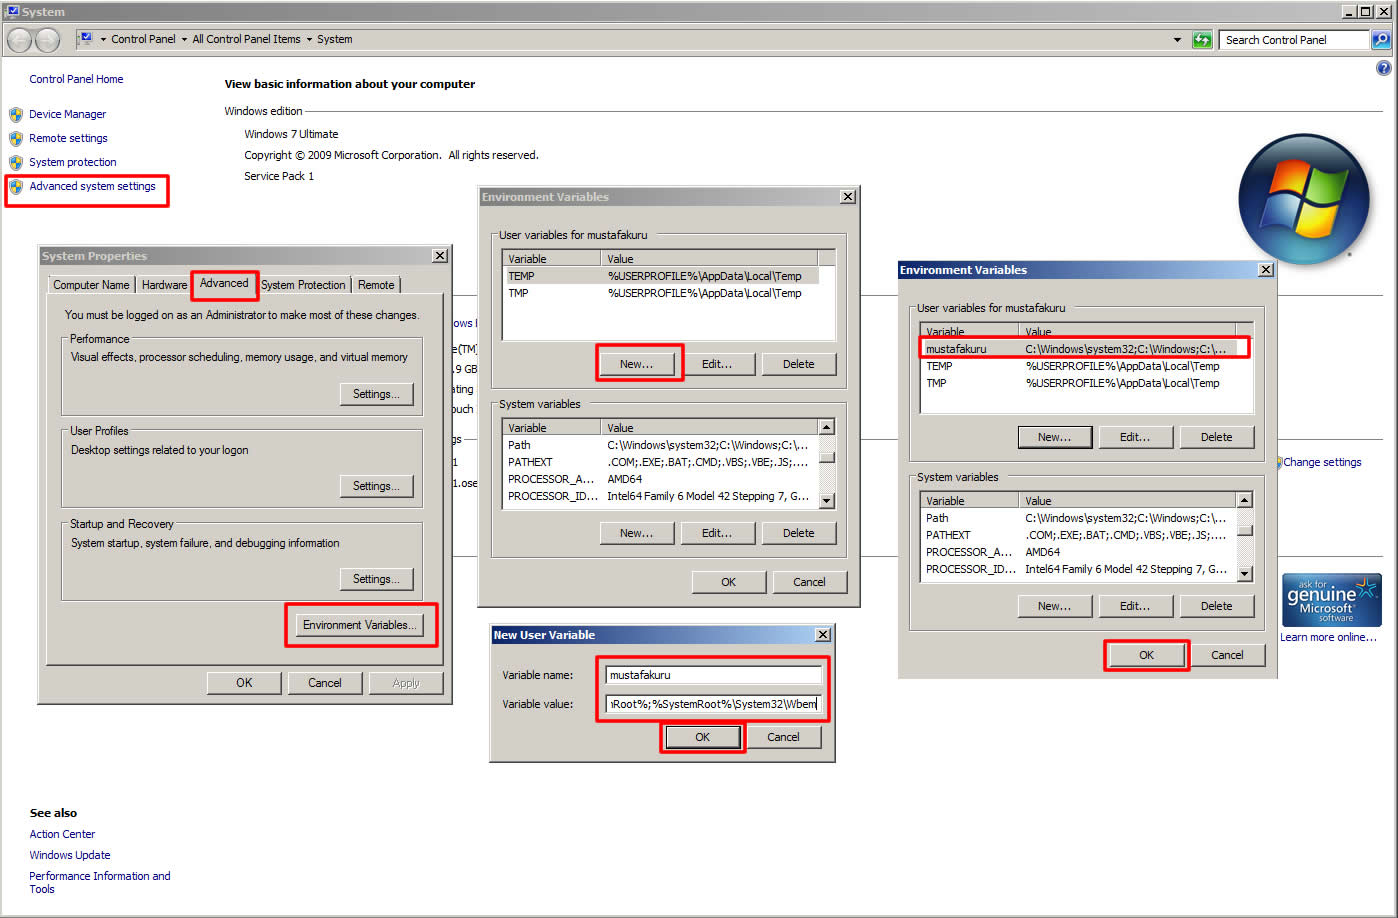The height and width of the screenshot is (918, 1398).
Task: Click the shield icon beside Device Manager
Action: click(16, 115)
